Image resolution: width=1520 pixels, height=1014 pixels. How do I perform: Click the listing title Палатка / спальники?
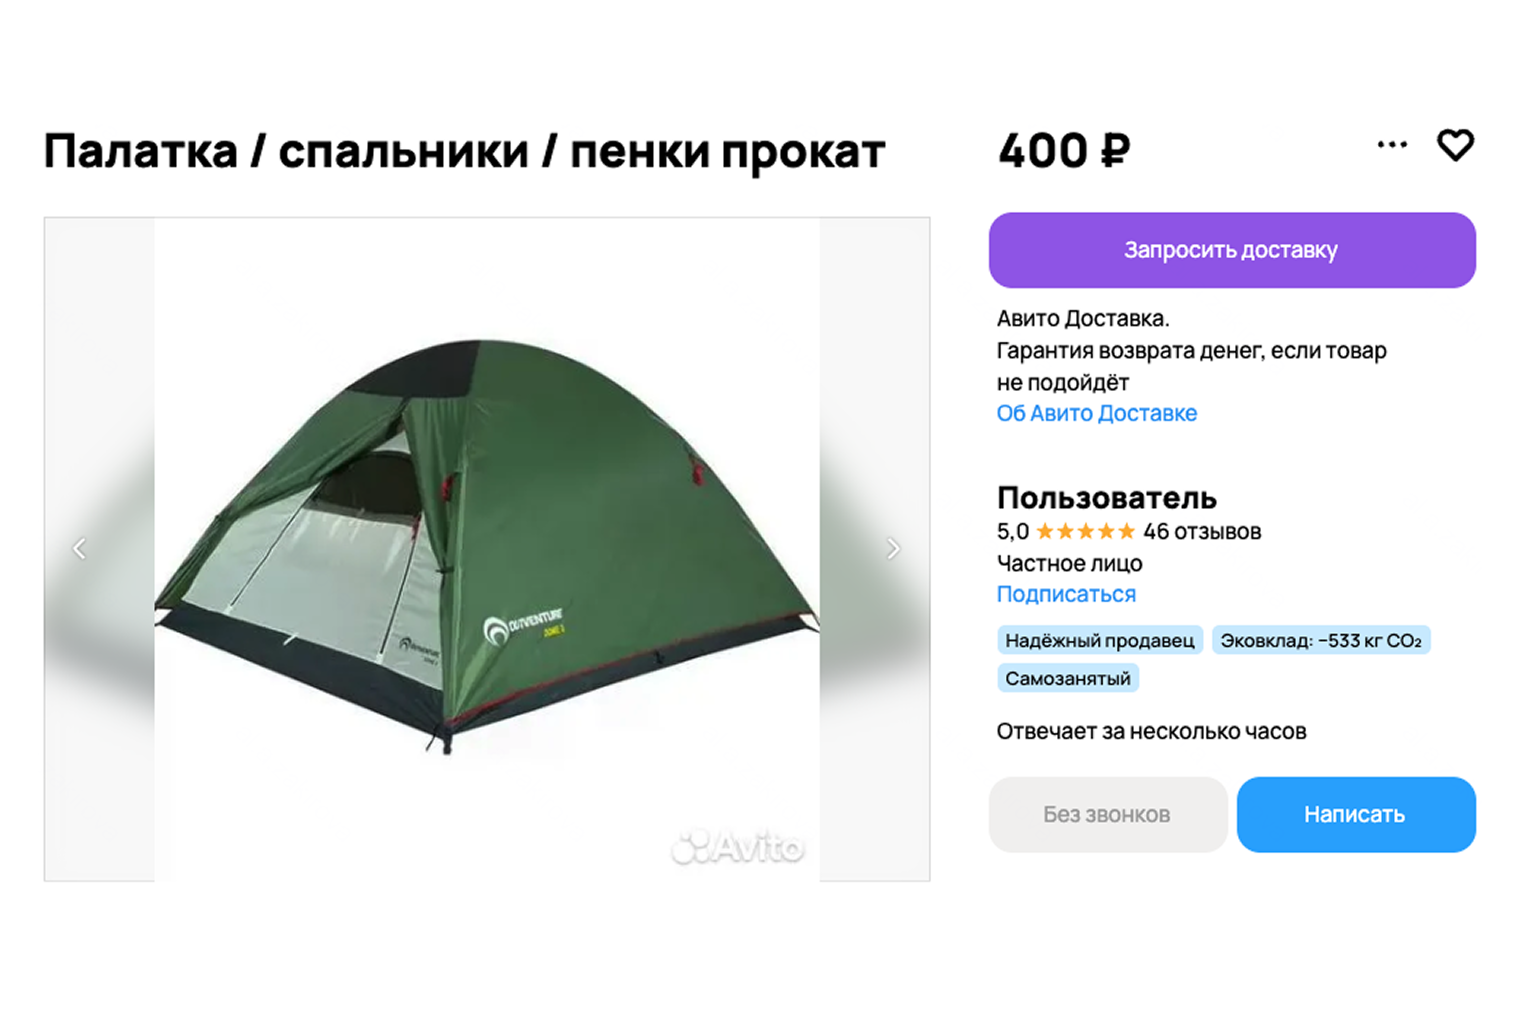[x=464, y=152]
